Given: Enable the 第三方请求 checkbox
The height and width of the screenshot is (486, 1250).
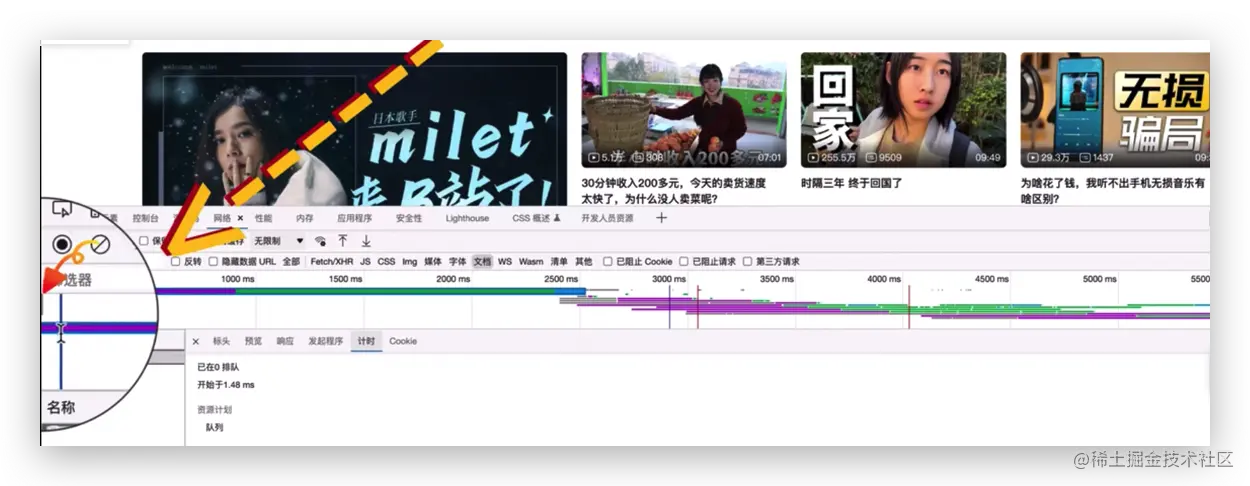Looking at the screenshot, I should click(747, 262).
